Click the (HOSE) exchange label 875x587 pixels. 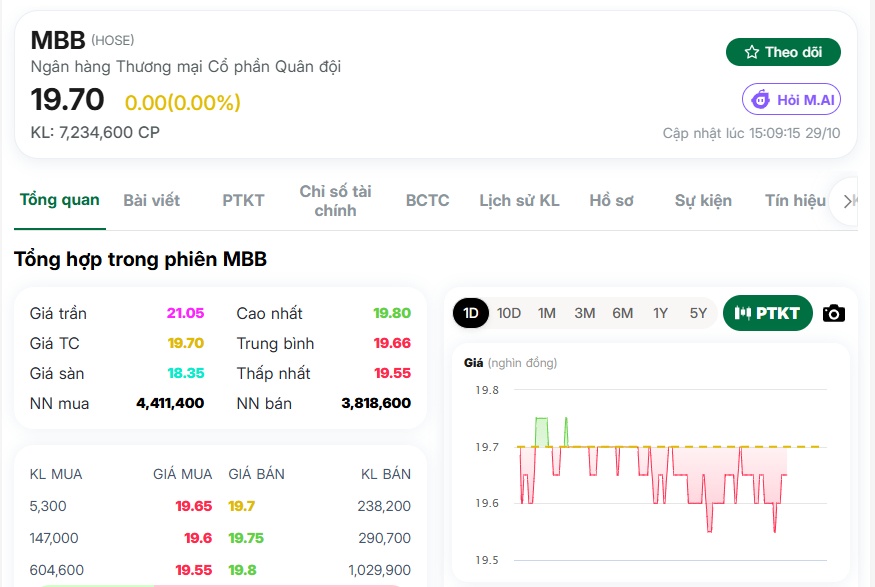point(113,40)
